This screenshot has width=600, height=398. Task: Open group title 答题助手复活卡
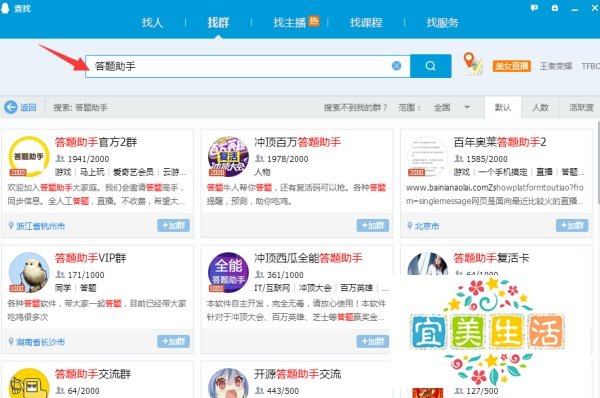pos(491,258)
